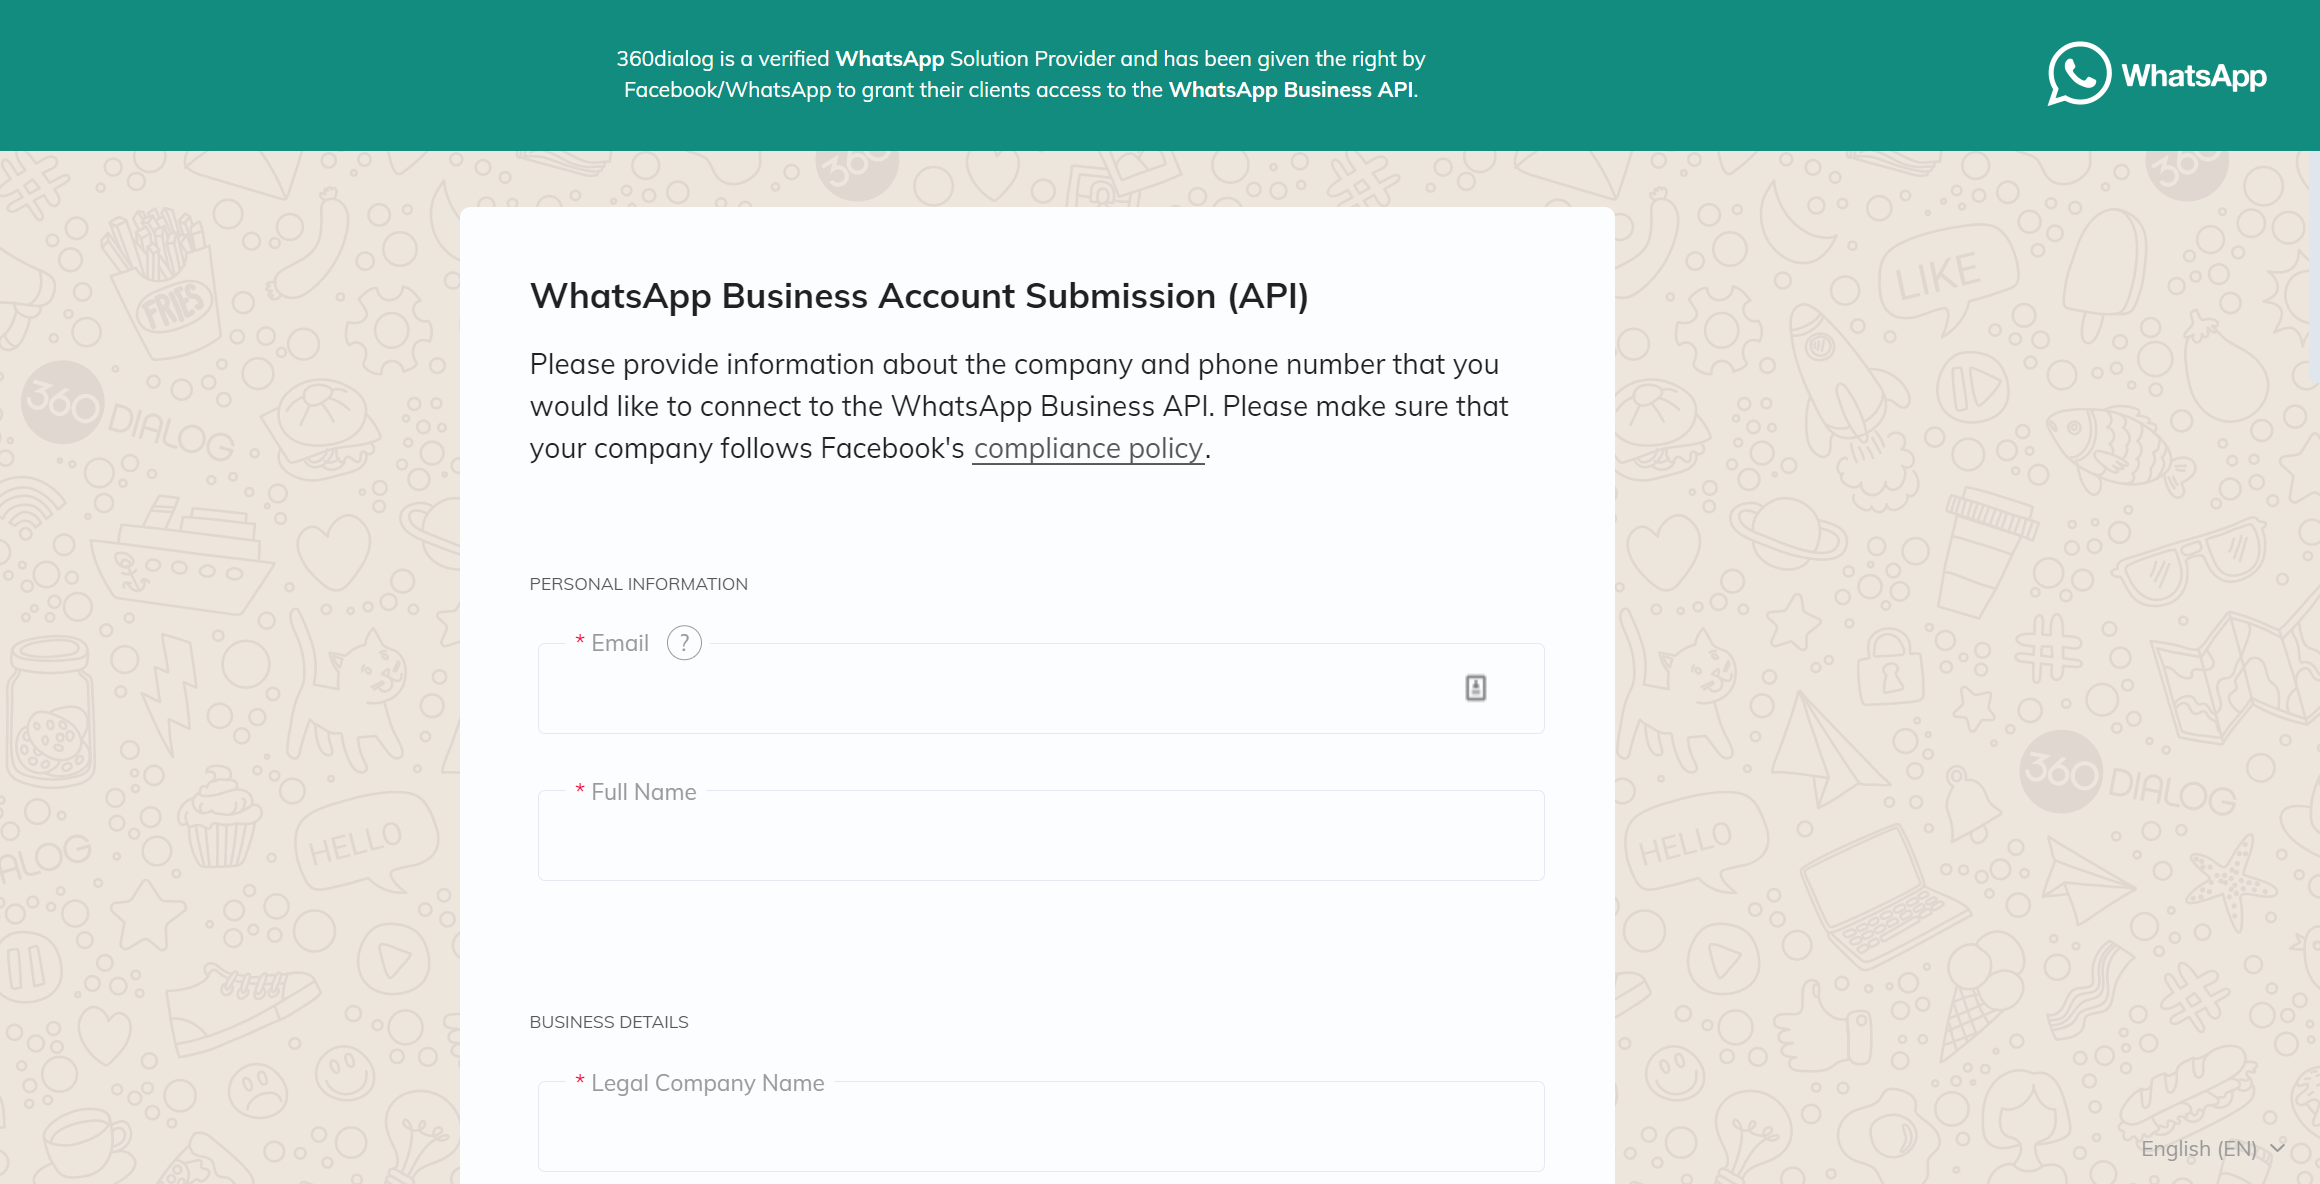Click the WhatsApp Business Account Submission title
Viewport: 2320px width, 1184px height.
point(919,296)
